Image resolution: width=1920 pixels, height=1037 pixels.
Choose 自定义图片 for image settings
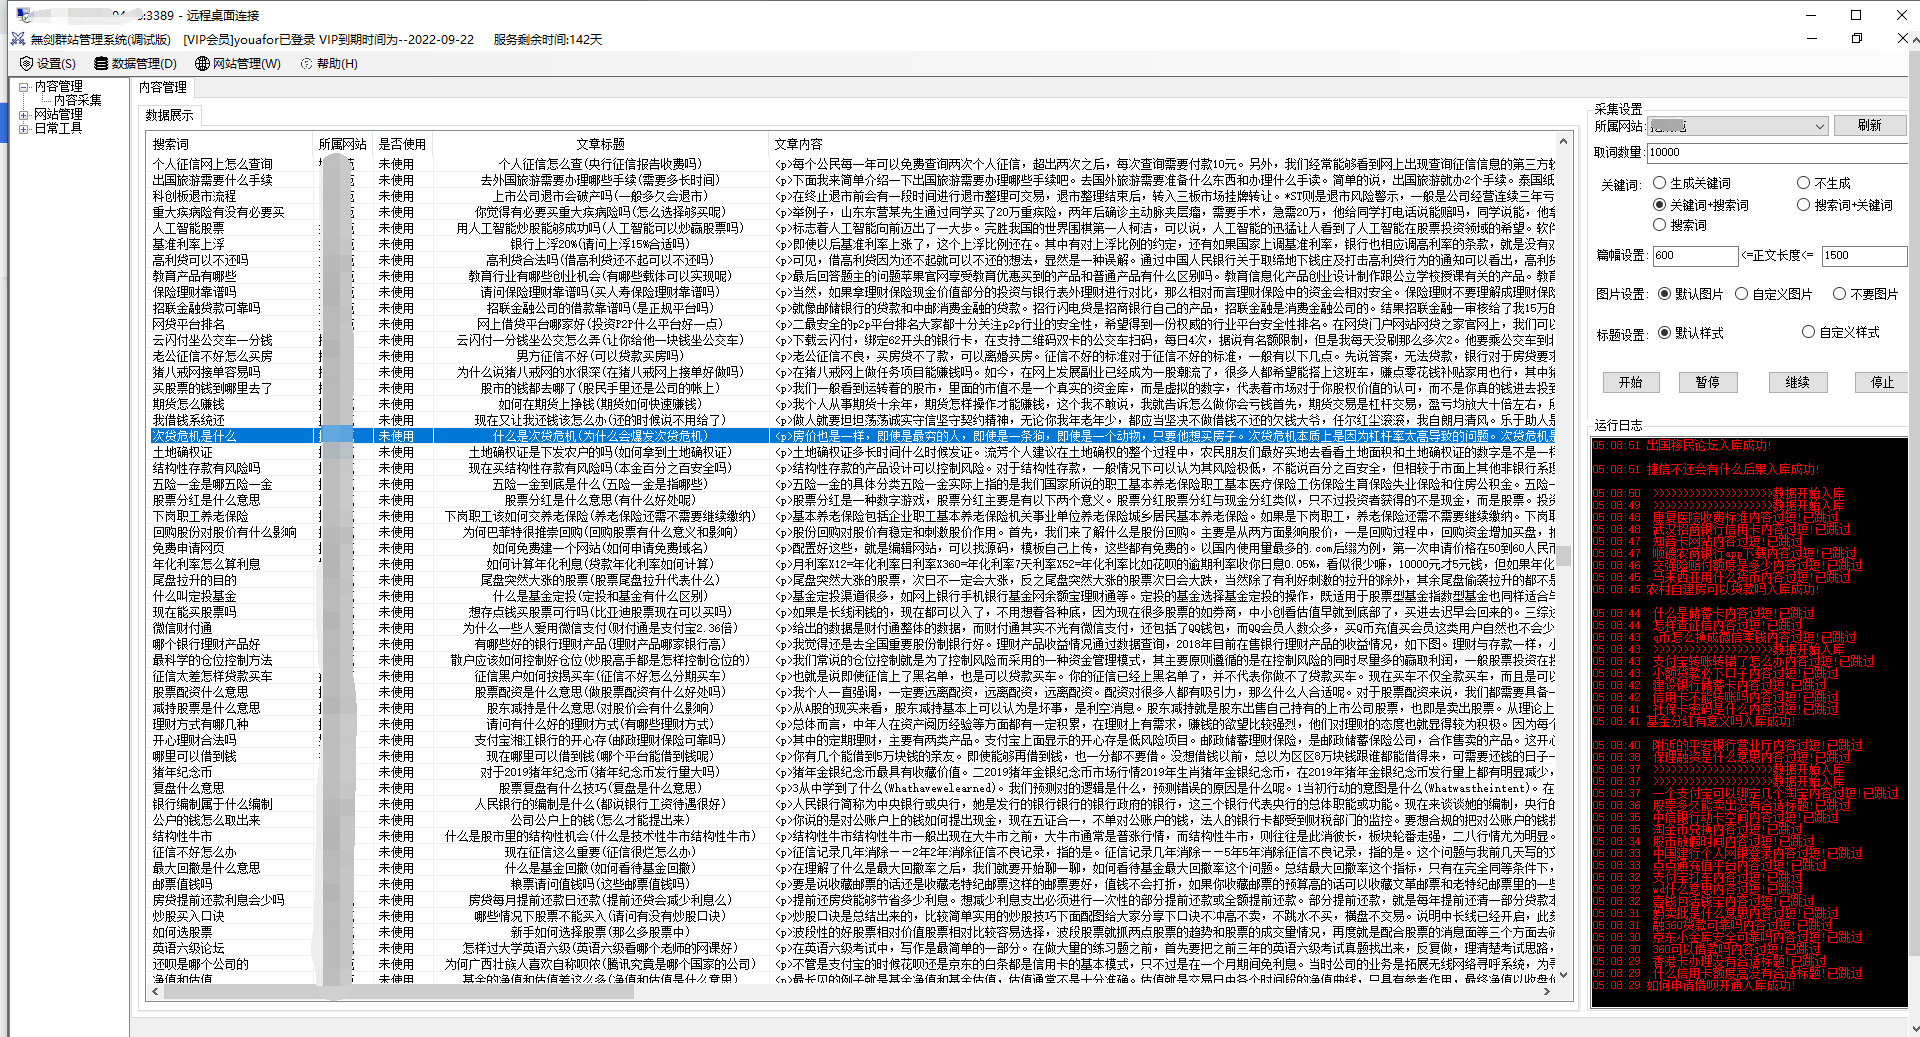(1774, 294)
